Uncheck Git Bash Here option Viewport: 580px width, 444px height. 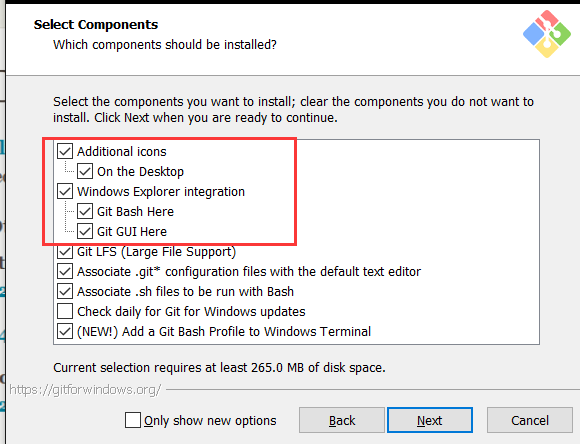click(85, 211)
